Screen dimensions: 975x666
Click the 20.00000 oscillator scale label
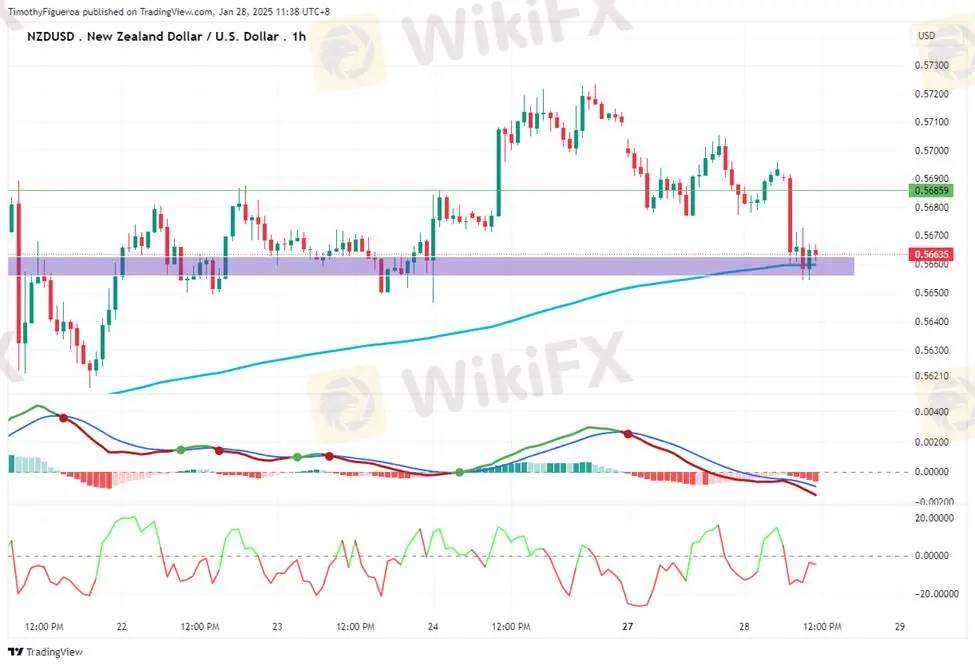click(934, 518)
